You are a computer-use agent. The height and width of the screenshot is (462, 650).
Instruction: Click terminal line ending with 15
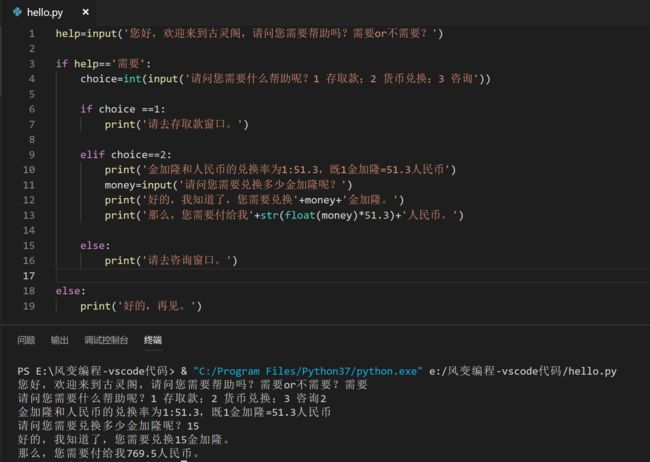point(108,426)
